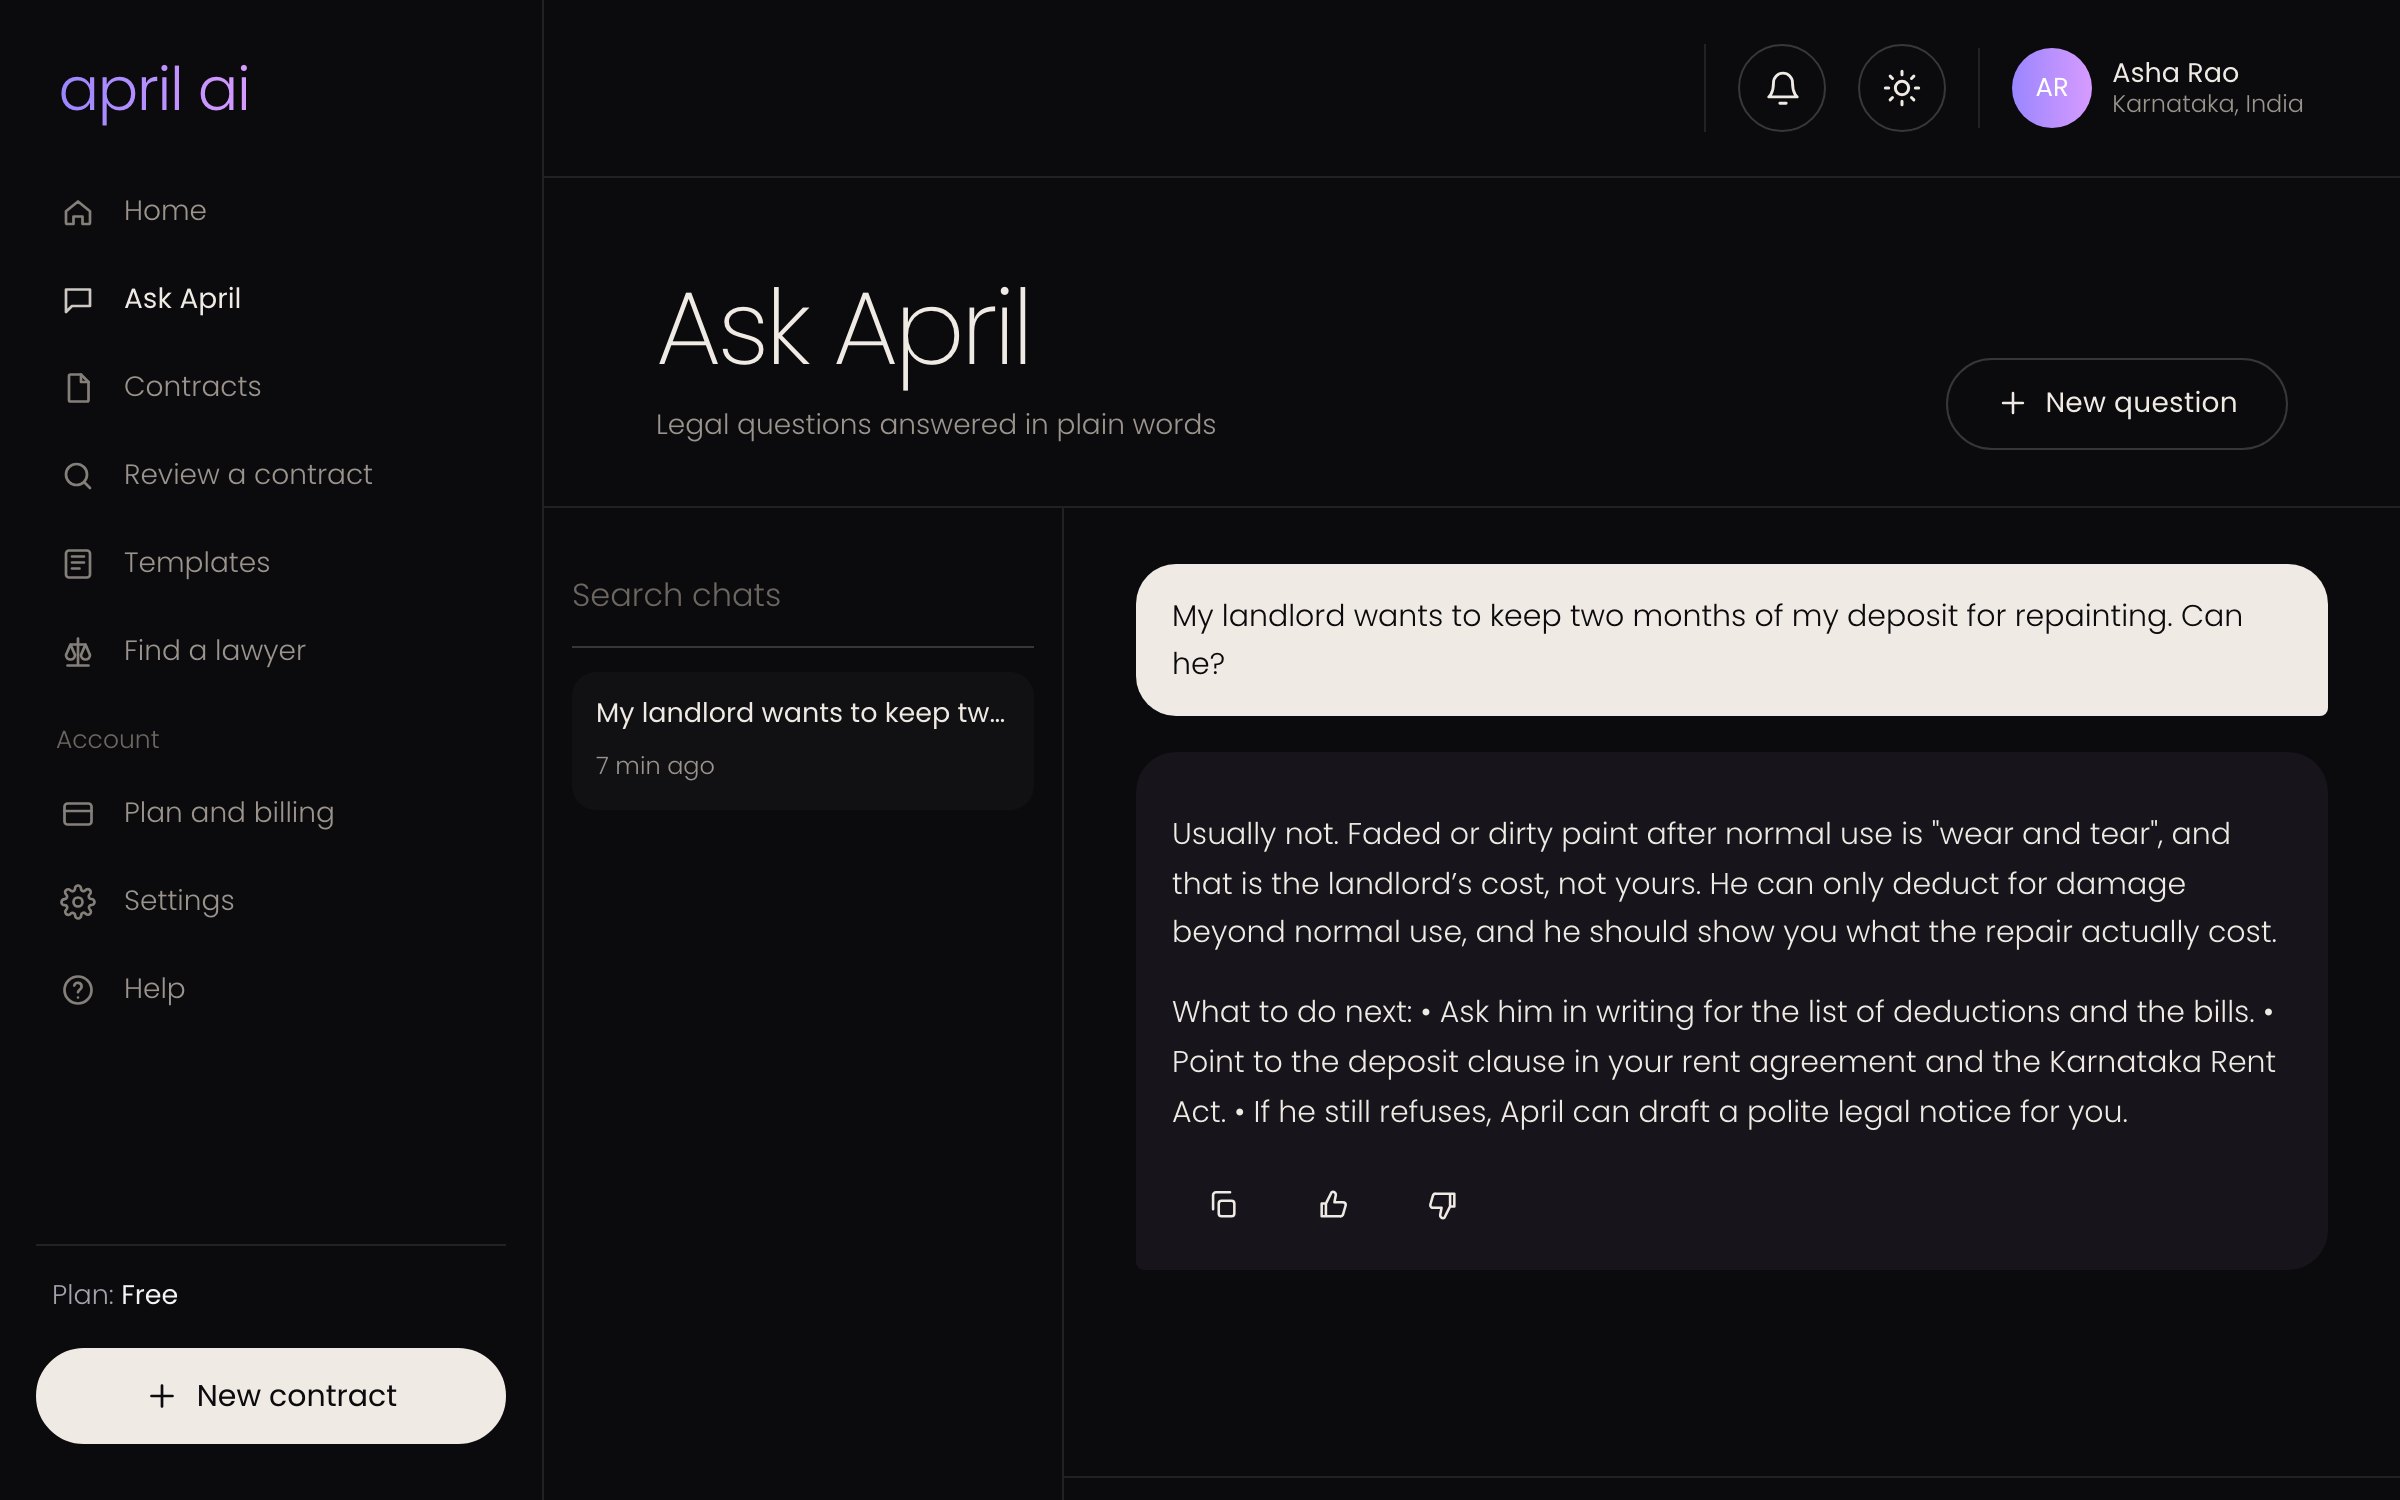Open the AR profile avatar

tap(2051, 88)
